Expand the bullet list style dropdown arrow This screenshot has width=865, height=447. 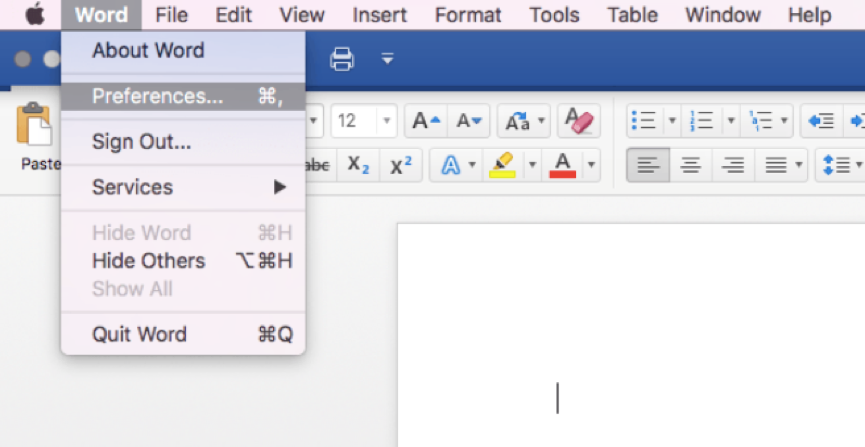coord(671,121)
